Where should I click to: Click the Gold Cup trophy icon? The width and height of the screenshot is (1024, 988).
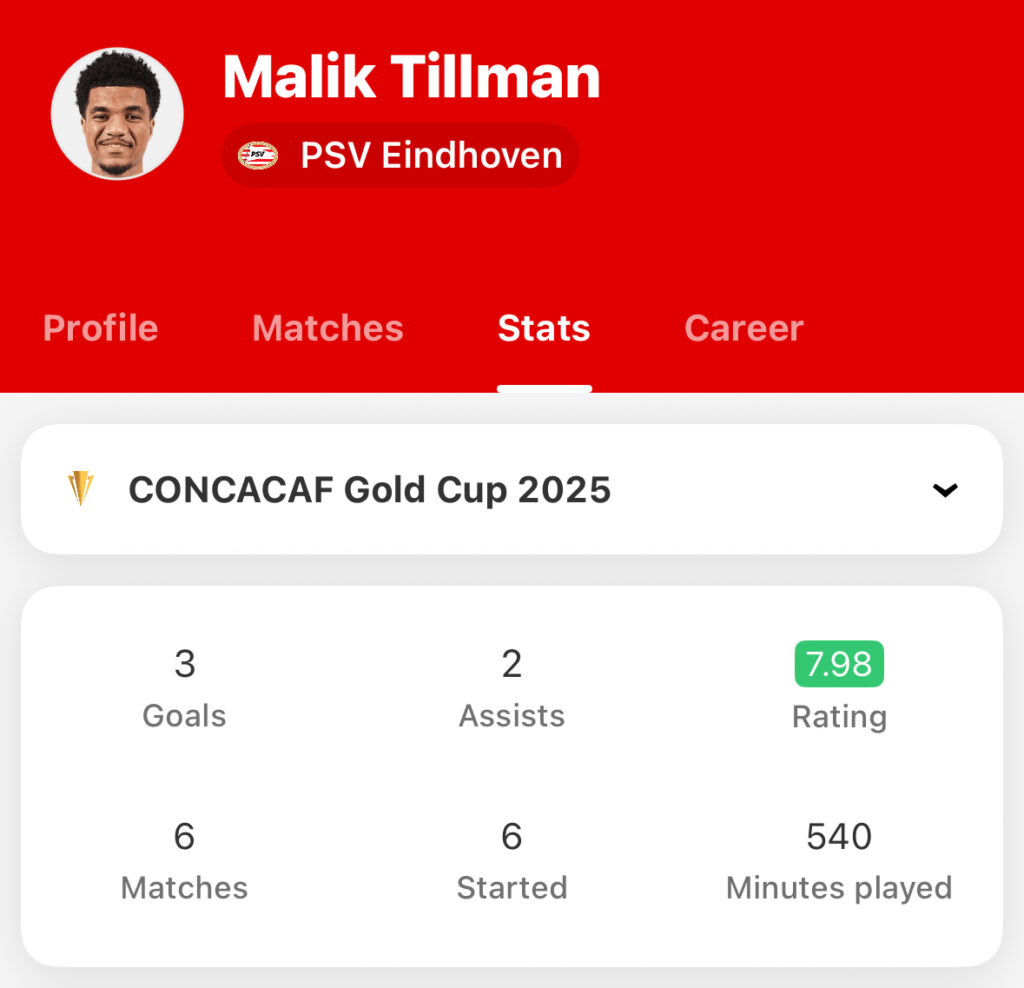pyautogui.click(x=81, y=488)
